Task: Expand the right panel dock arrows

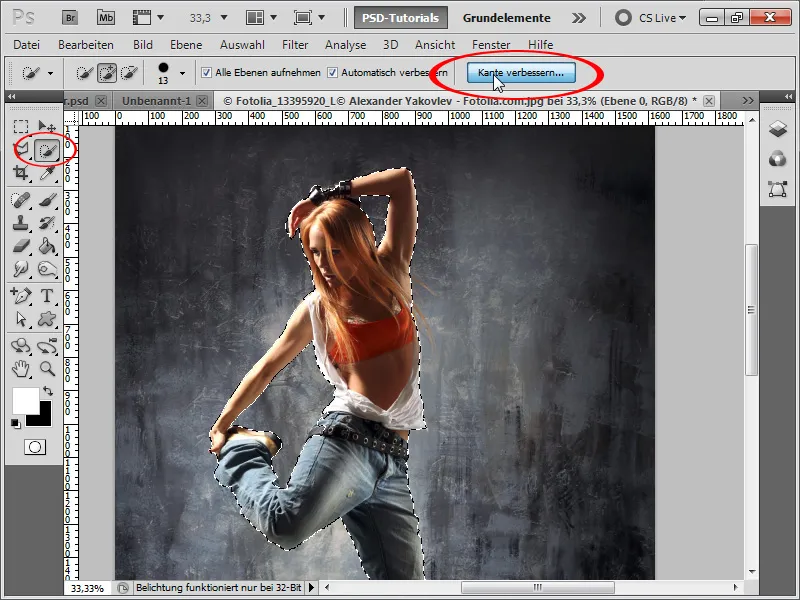Action: pos(788,96)
